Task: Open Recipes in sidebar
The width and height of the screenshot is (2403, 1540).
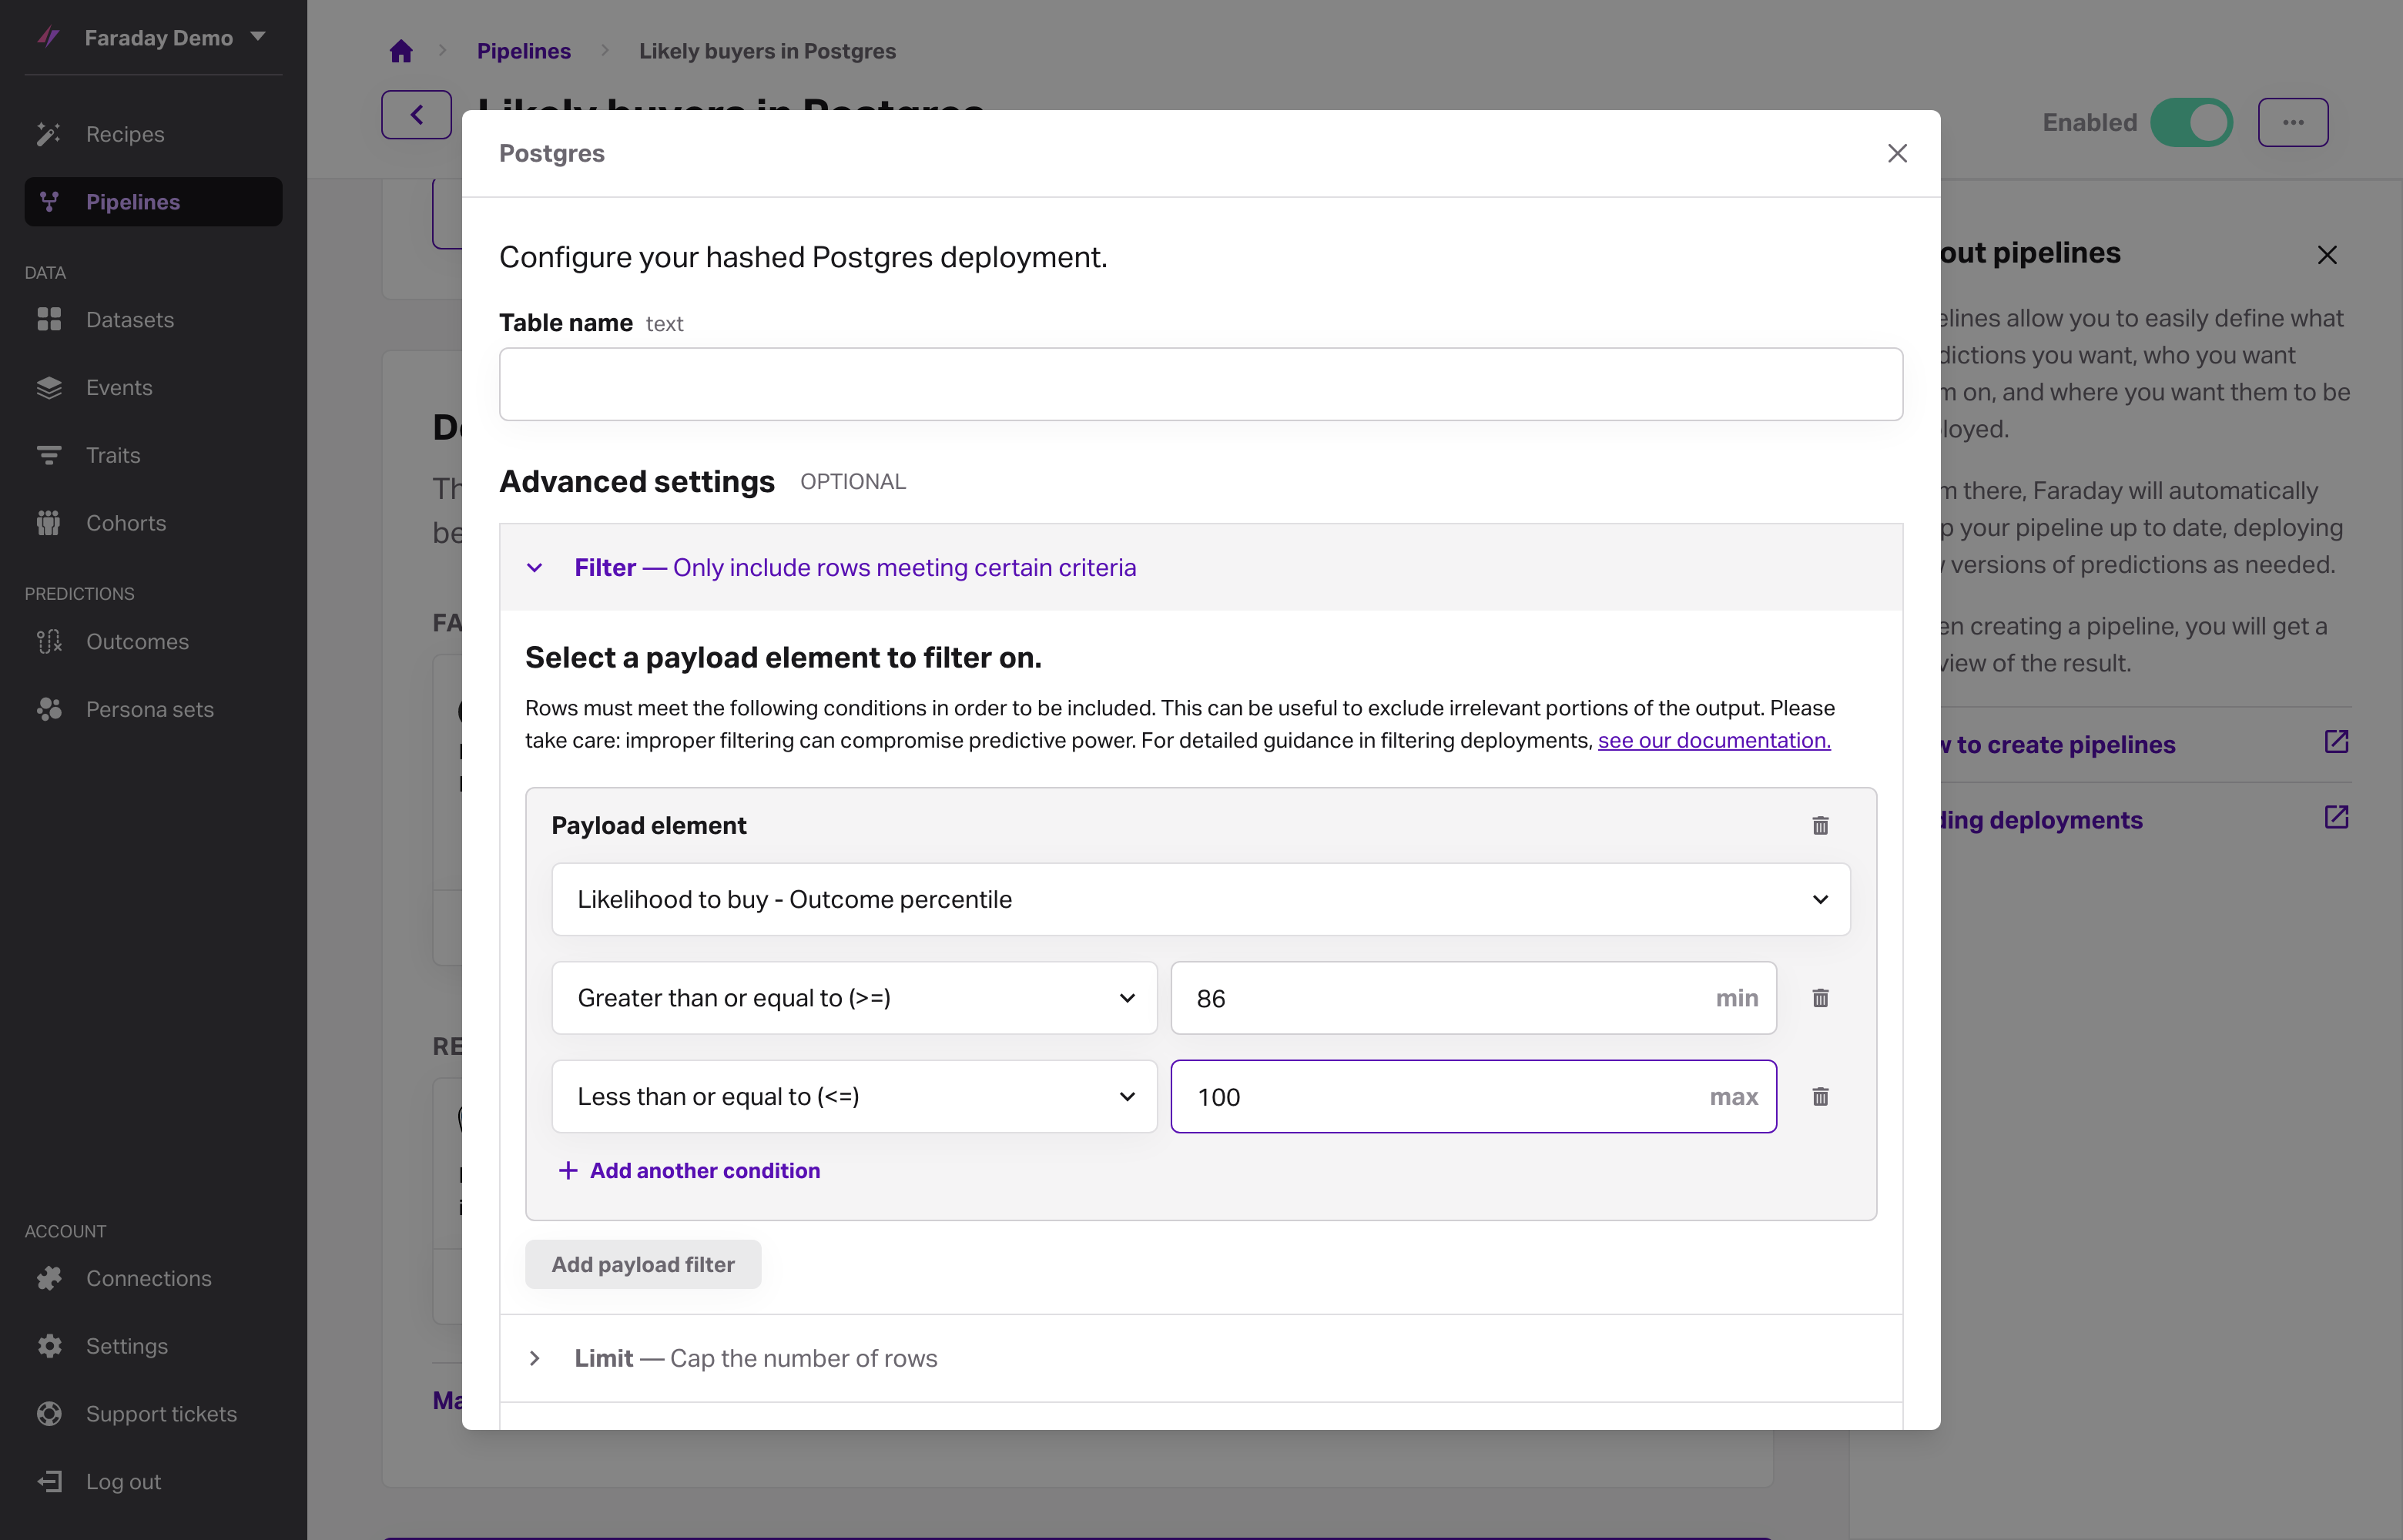Action: 125,134
